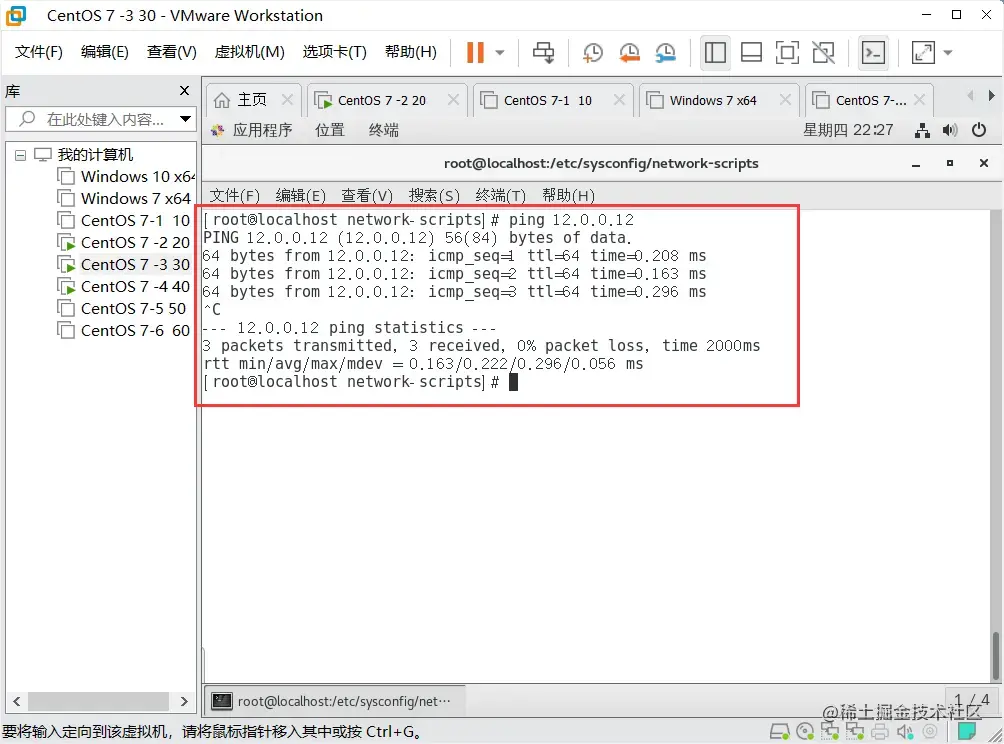Collapse the 我的计算机 tree node
The height and width of the screenshot is (744, 1004).
pyautogui.click(x=20, y=155)
